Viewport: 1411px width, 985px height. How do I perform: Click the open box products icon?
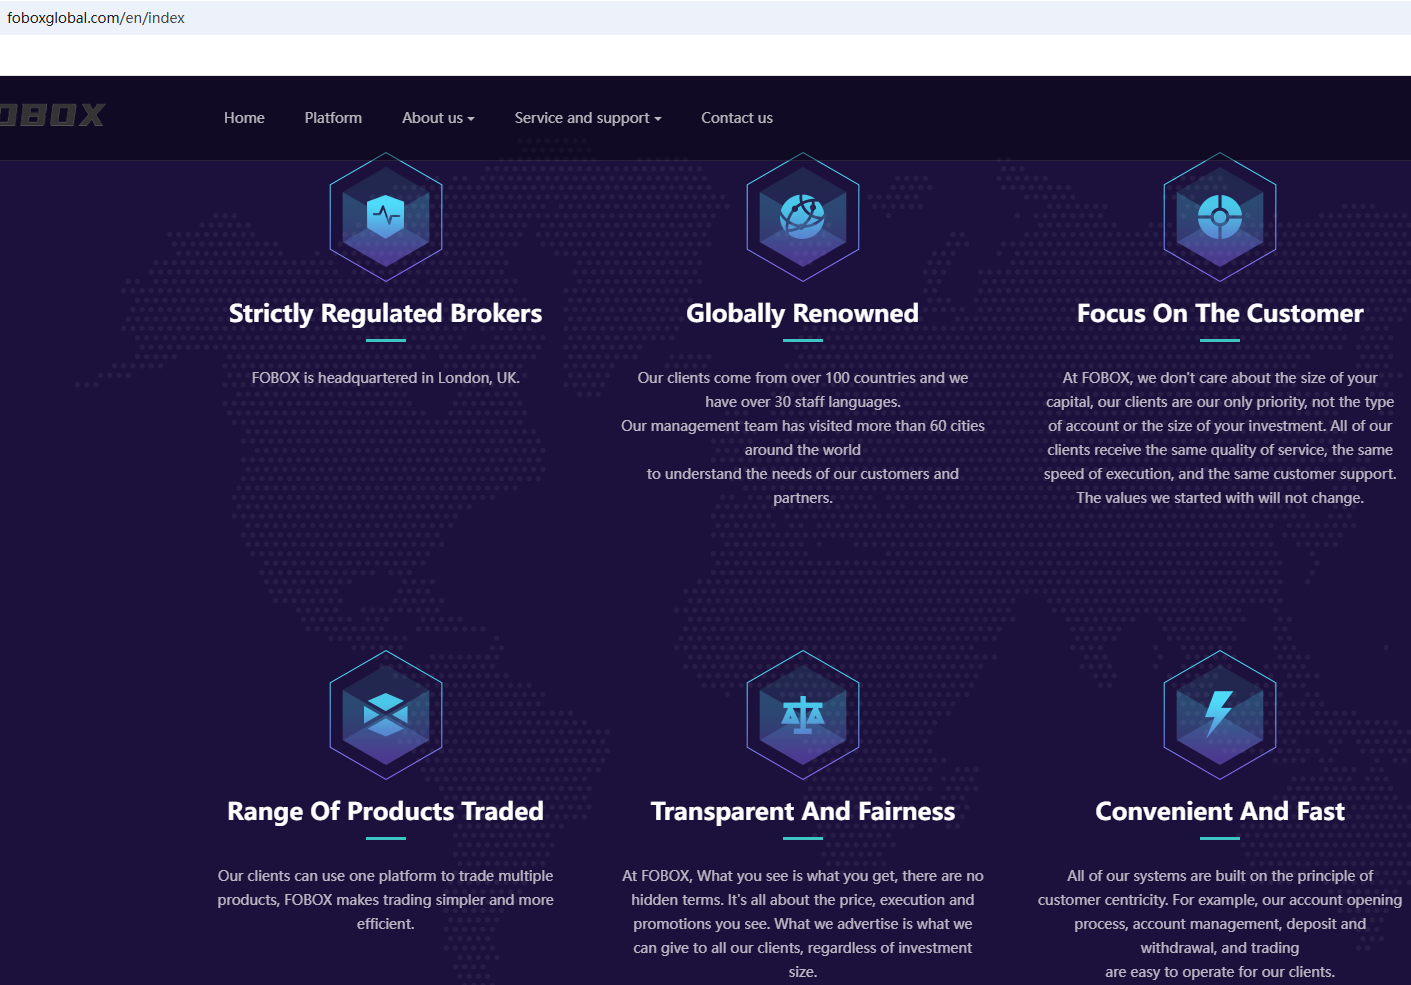pos(385,715)
